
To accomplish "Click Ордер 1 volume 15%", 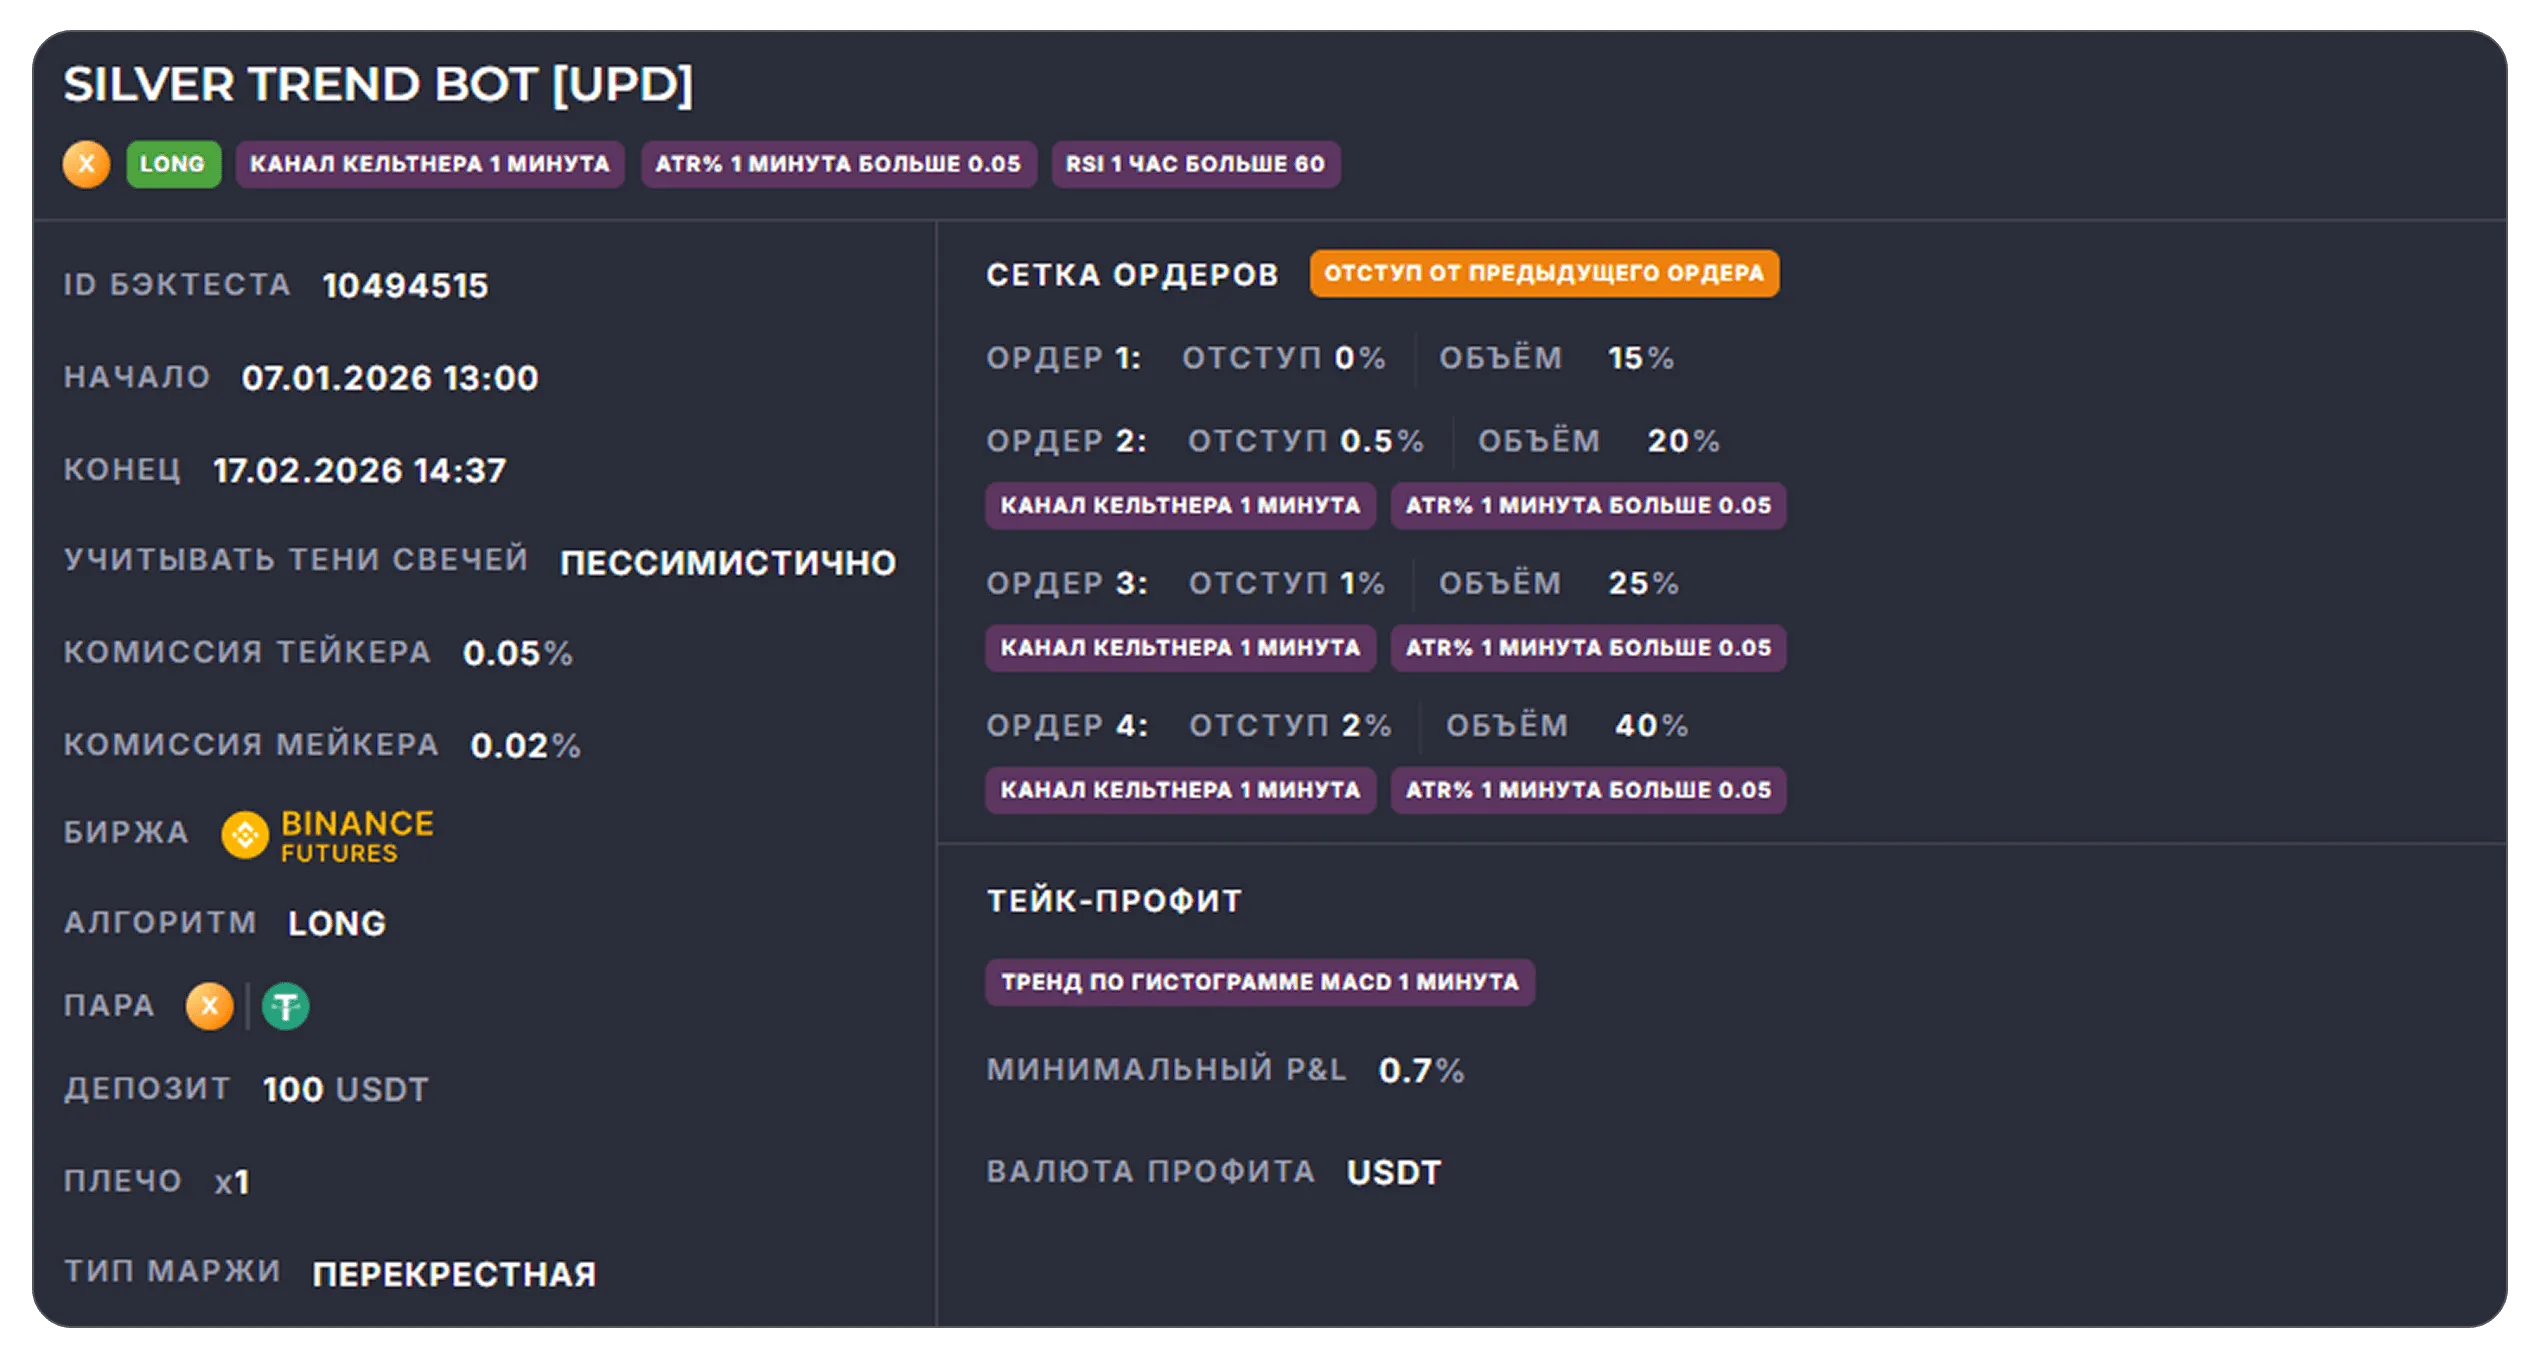I will tap(1641, 358).
